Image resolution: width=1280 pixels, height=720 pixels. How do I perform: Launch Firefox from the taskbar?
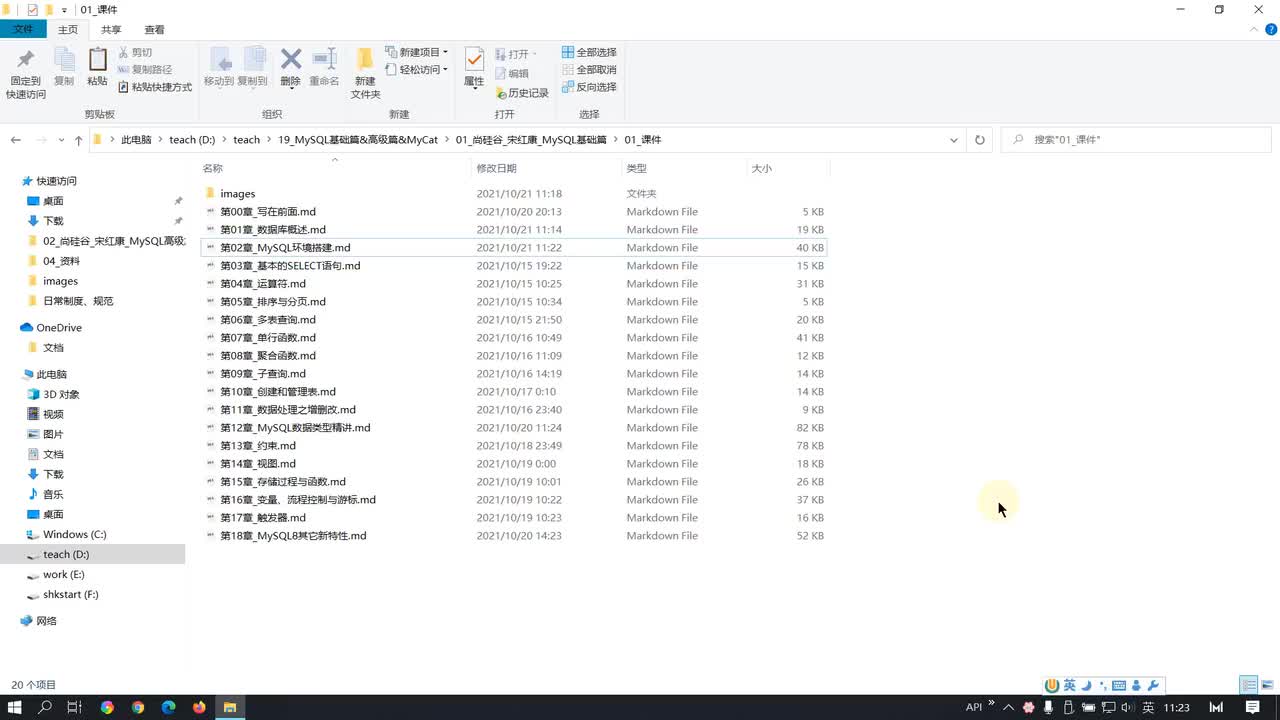tap(199, 707)
